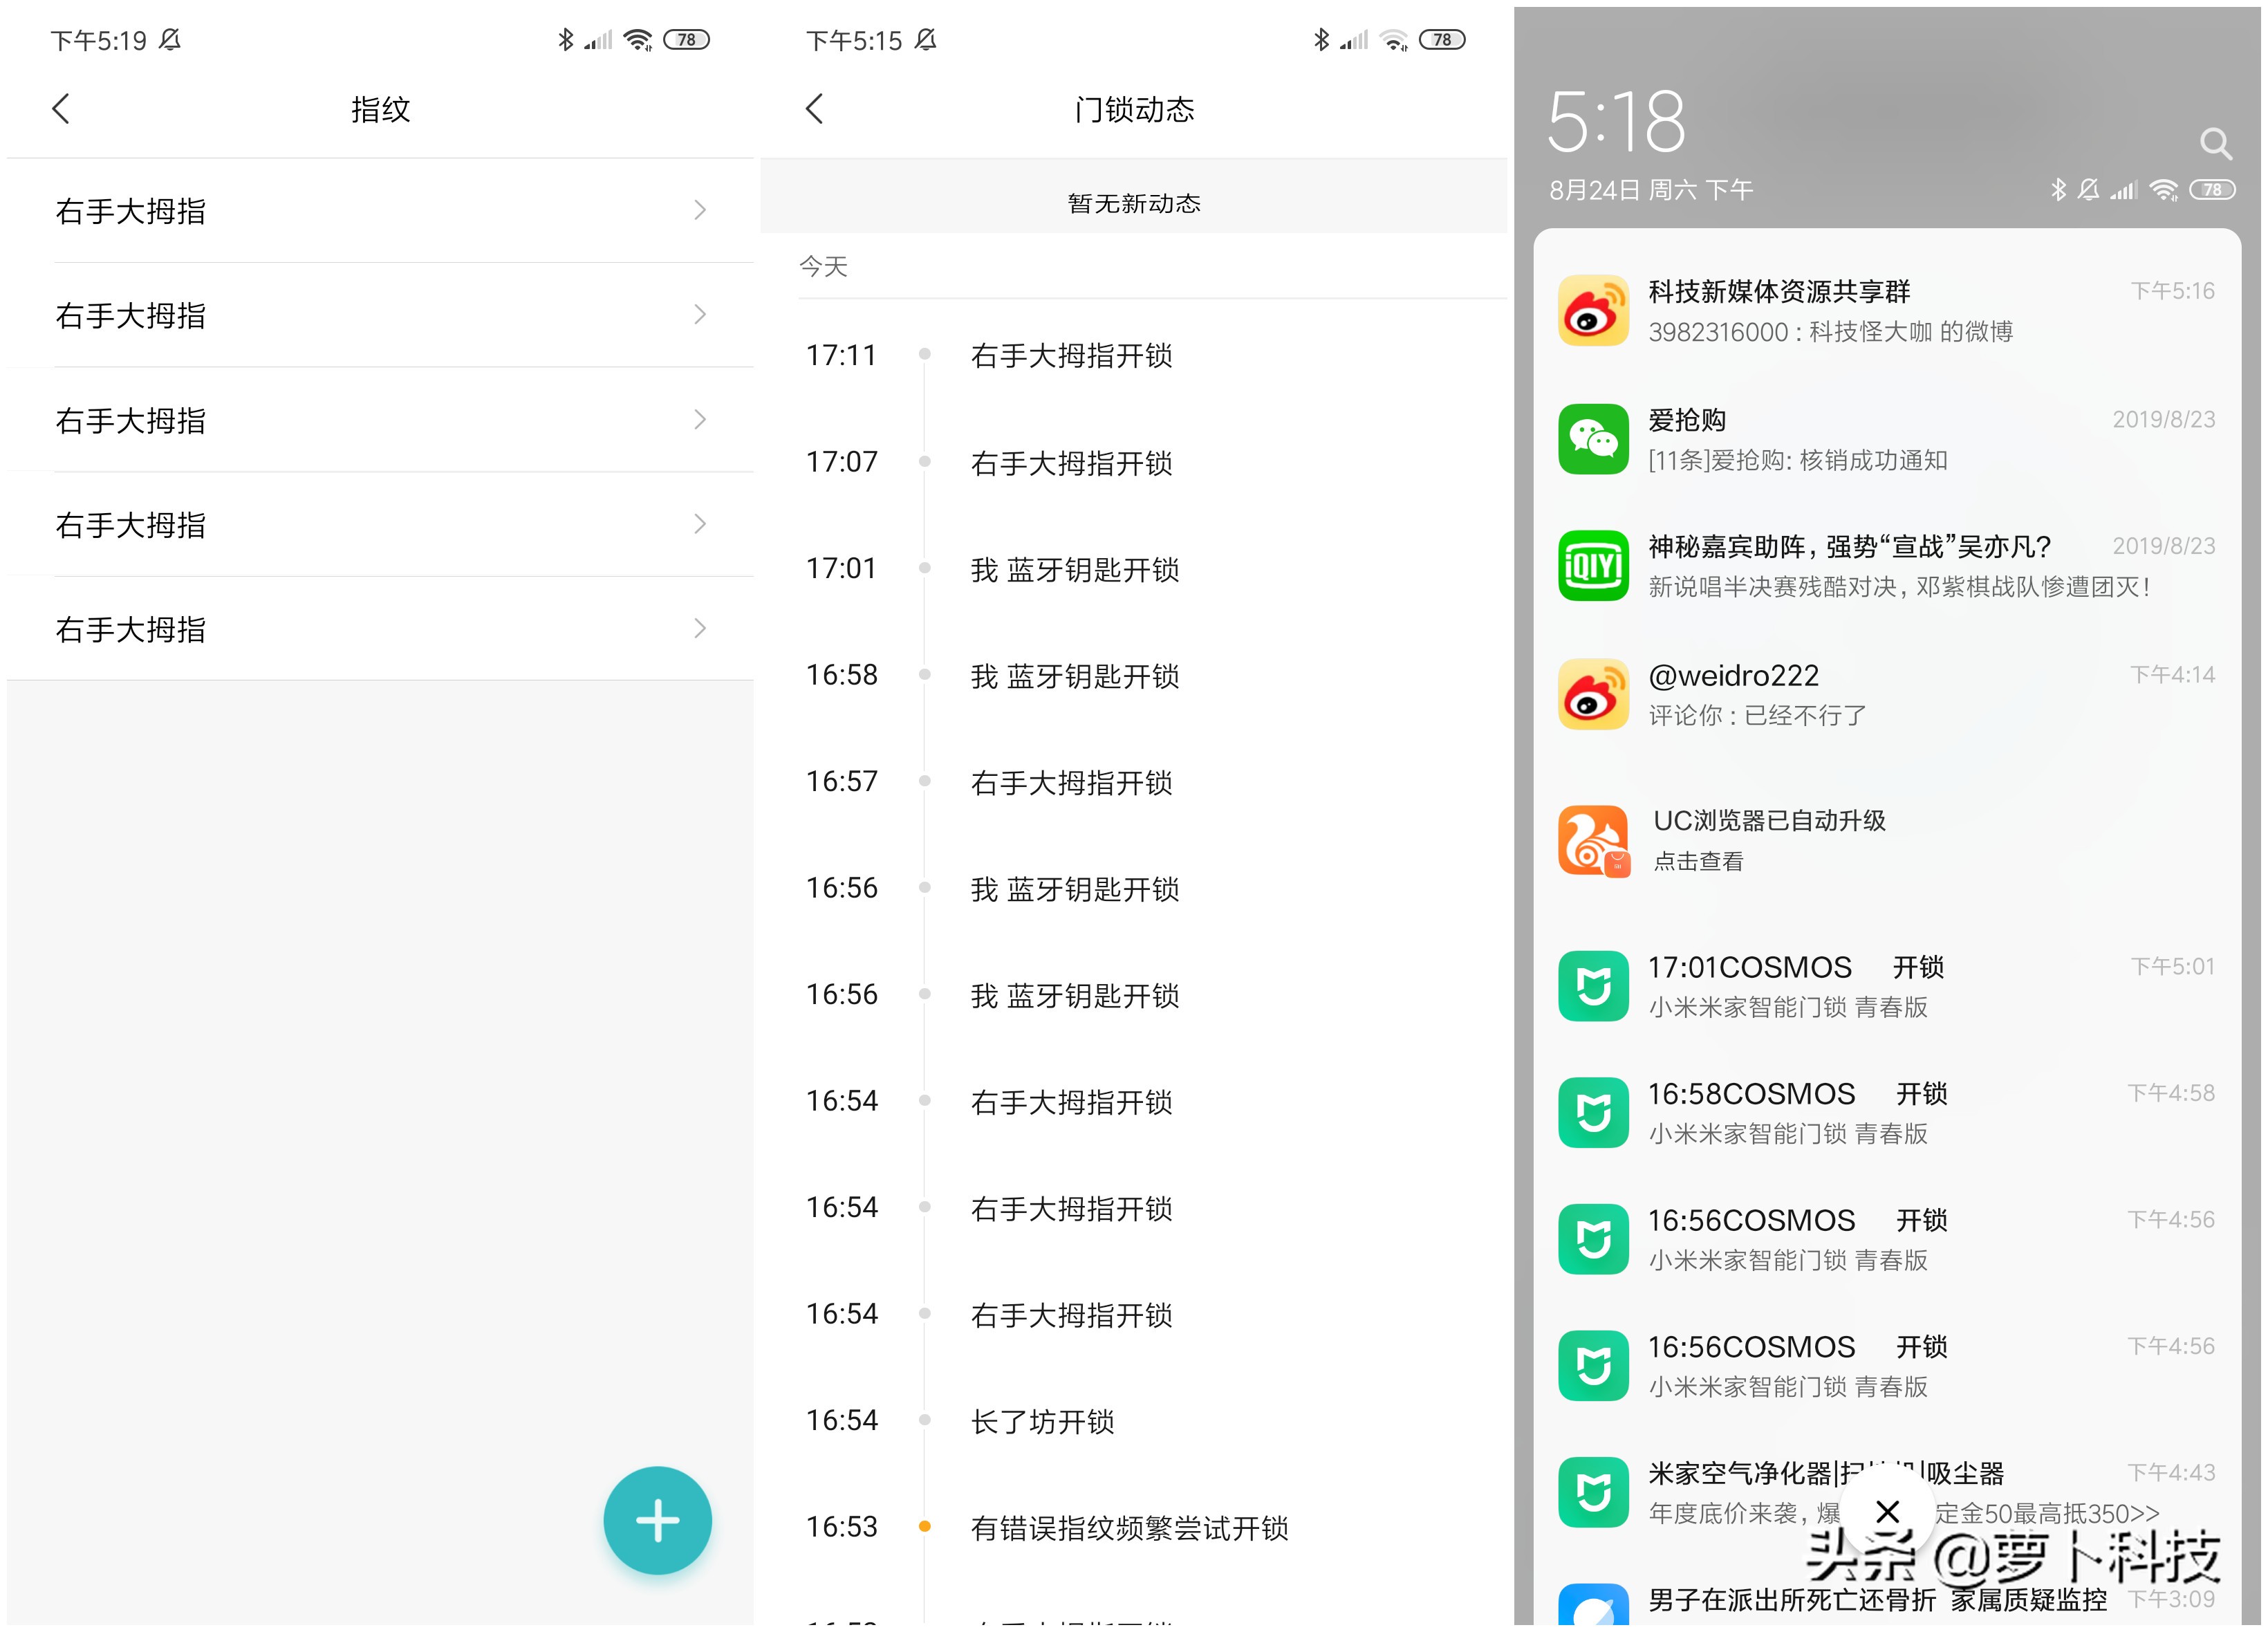The width and height of the screenshot is (2268, 1632).
Task: Tap the UC浏览器 app icon
Action: click(1594, 840)
